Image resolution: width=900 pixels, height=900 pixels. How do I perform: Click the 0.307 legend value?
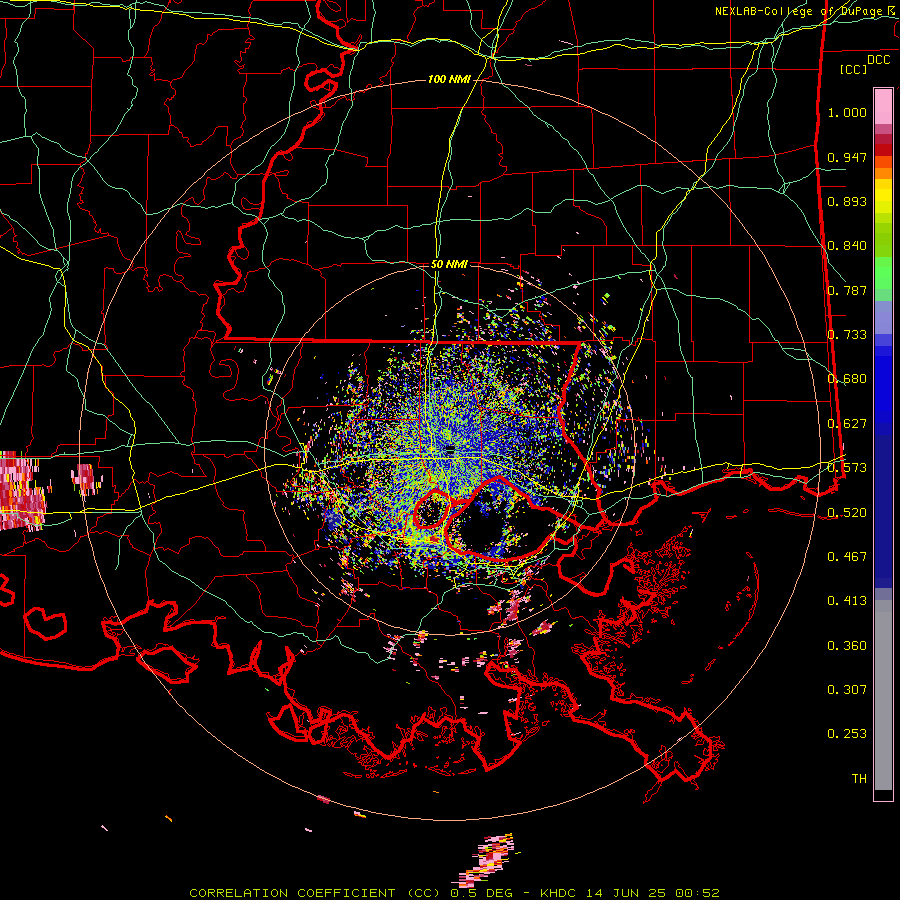tap(847, 690)
